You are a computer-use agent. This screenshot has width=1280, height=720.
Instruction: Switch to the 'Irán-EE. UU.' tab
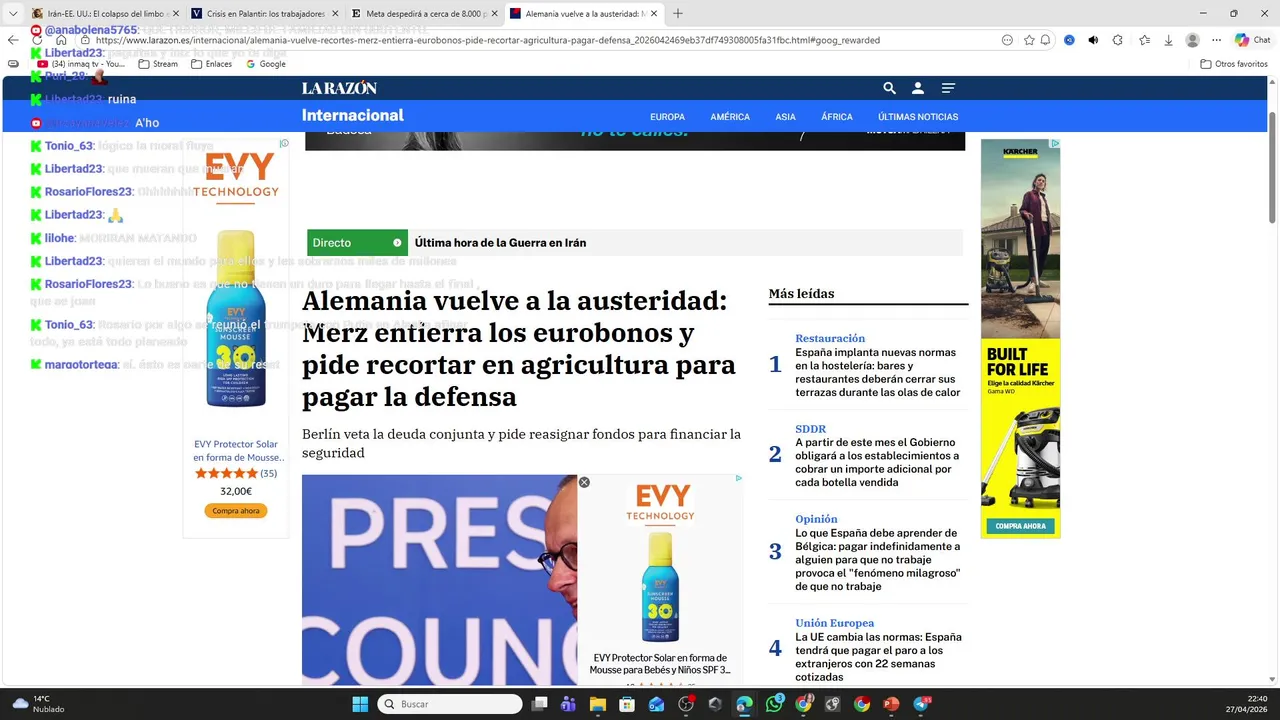[103, 14]
